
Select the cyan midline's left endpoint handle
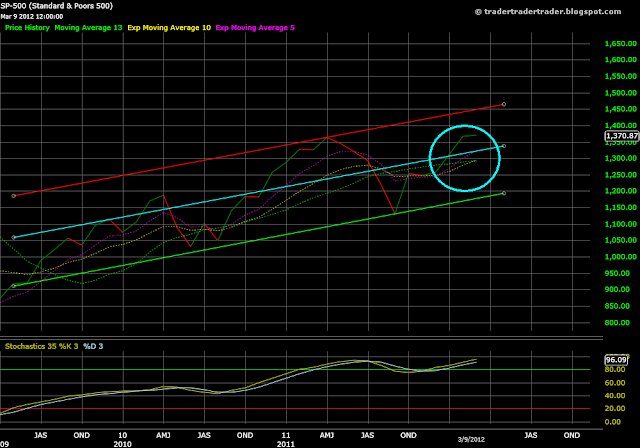pos(13,237)
